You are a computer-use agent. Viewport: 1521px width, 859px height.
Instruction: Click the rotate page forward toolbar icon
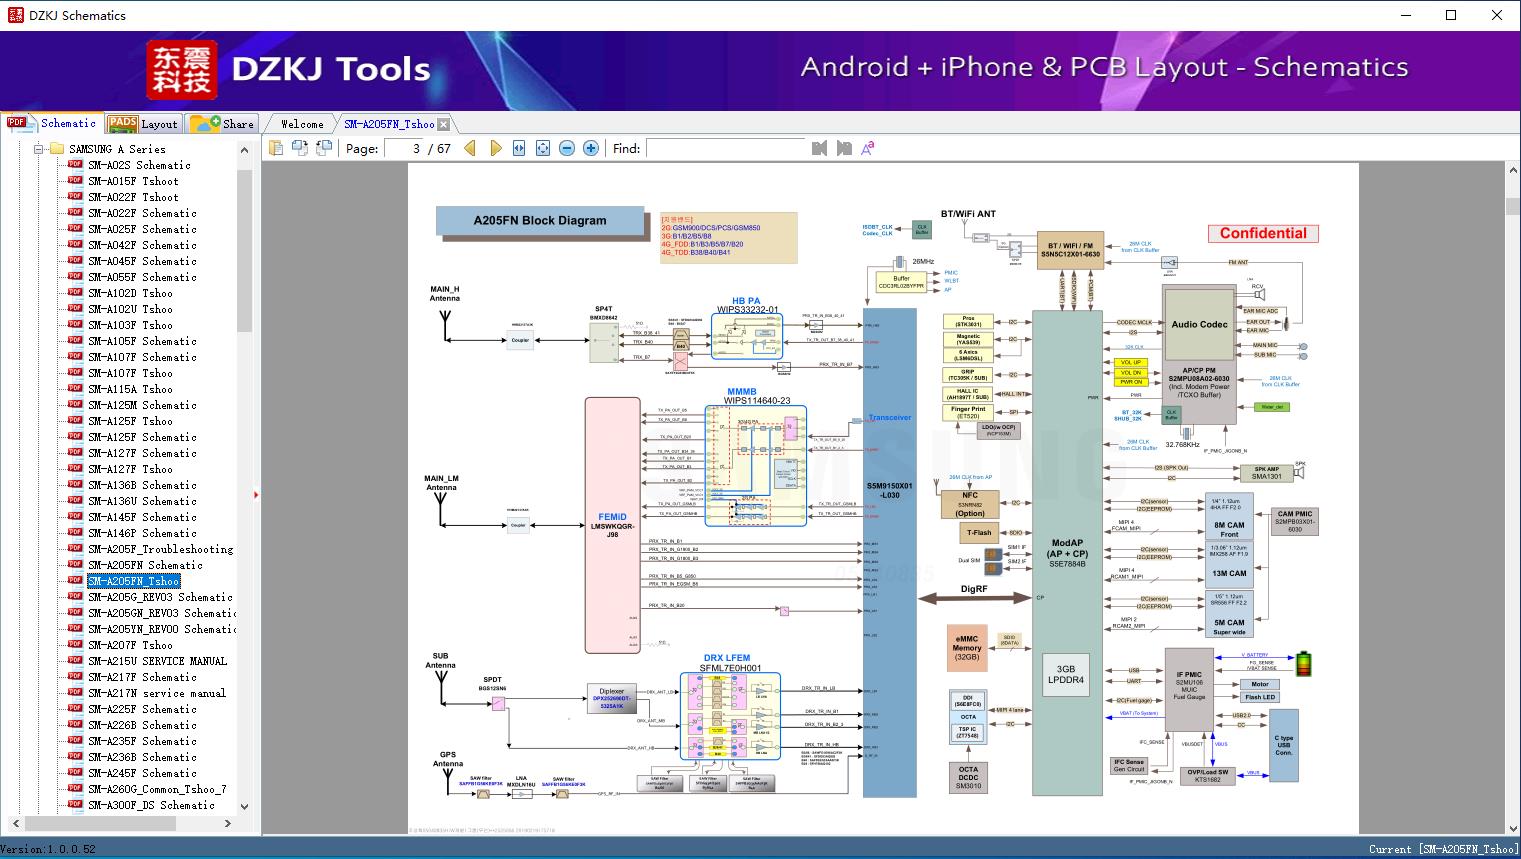point(299,148)
